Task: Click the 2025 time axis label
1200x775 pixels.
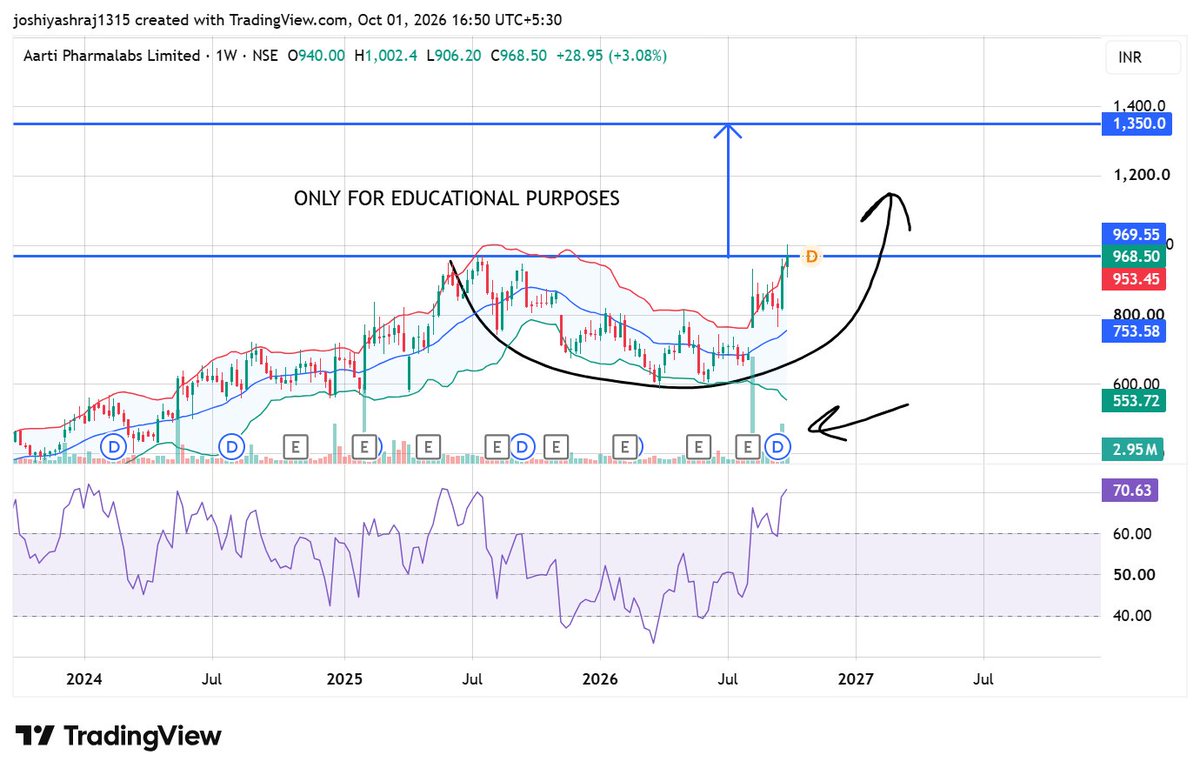Action: [344, 679]
